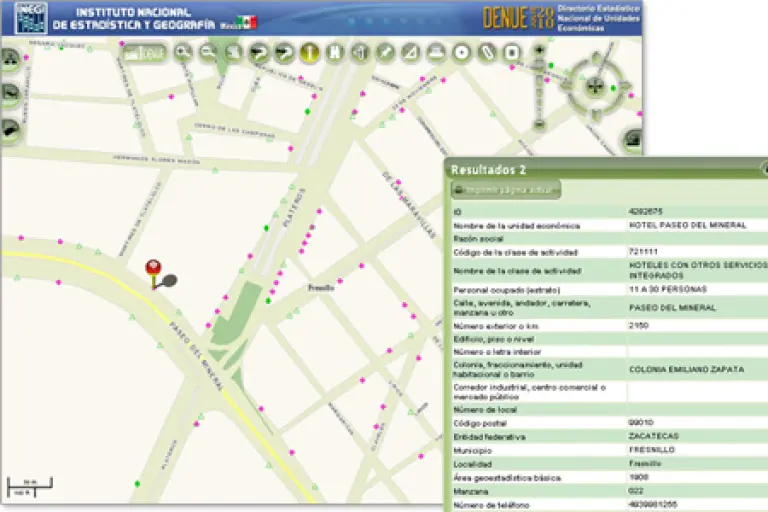This screenshot has height=512, width=768.
Task: Click the red location pin marker
Action: pos(153,268)
